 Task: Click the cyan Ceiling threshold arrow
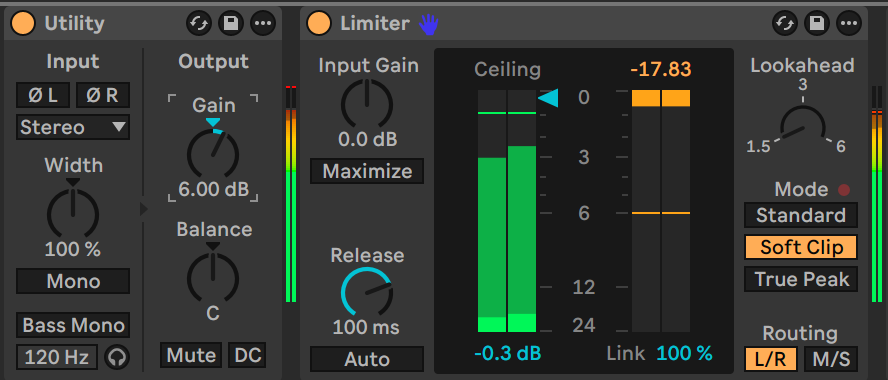point(548,98)
